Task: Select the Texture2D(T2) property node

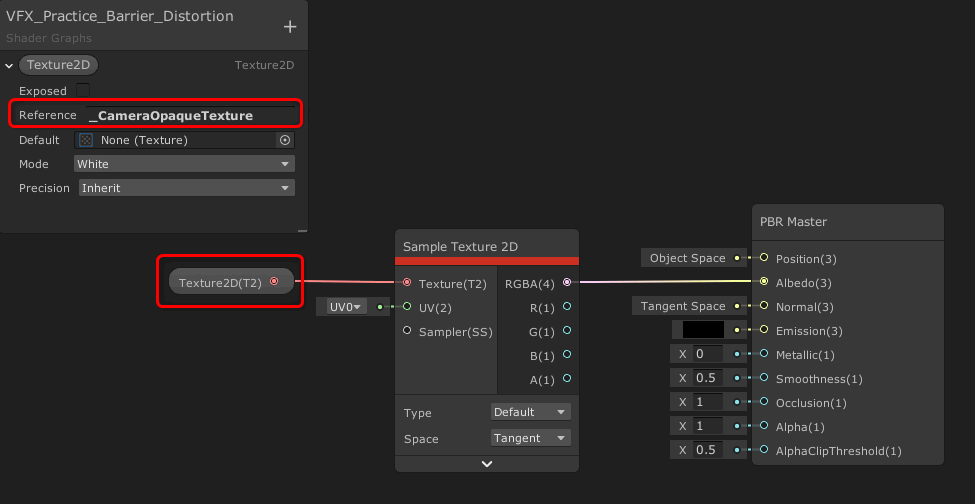Action: [x=231, y=282]
